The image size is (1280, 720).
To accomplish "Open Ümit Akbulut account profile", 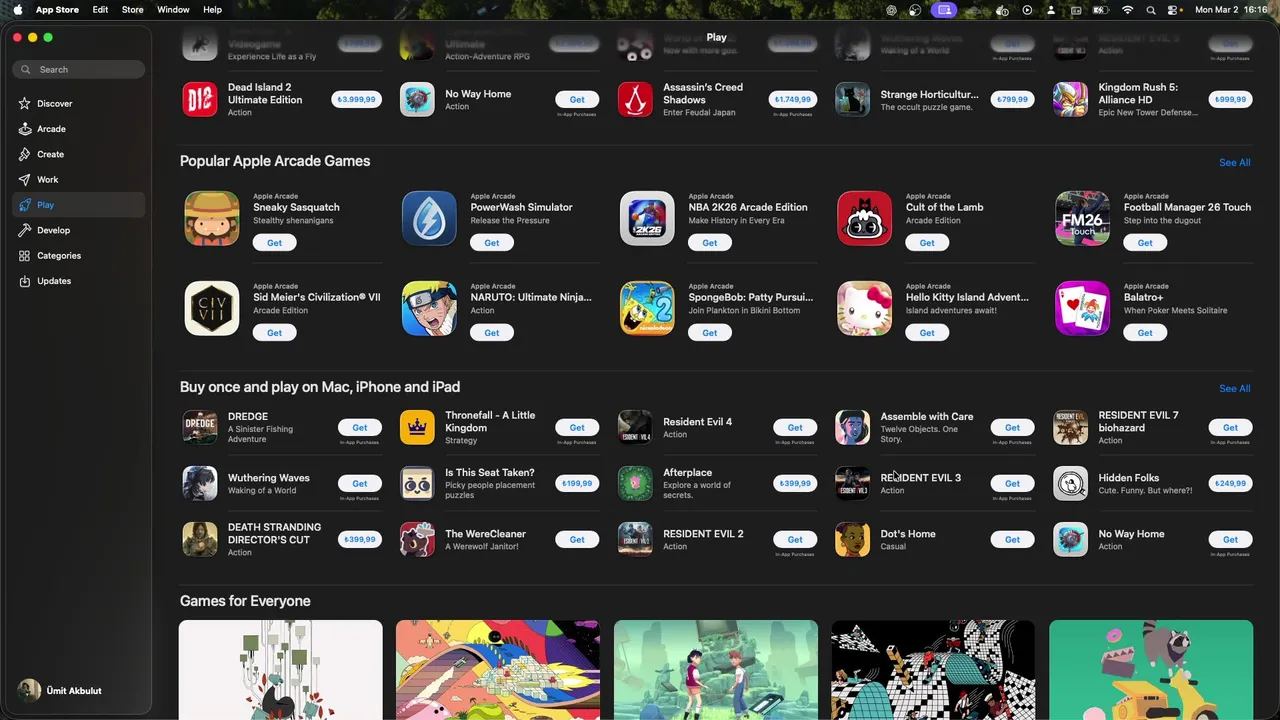I will point(60,690).
